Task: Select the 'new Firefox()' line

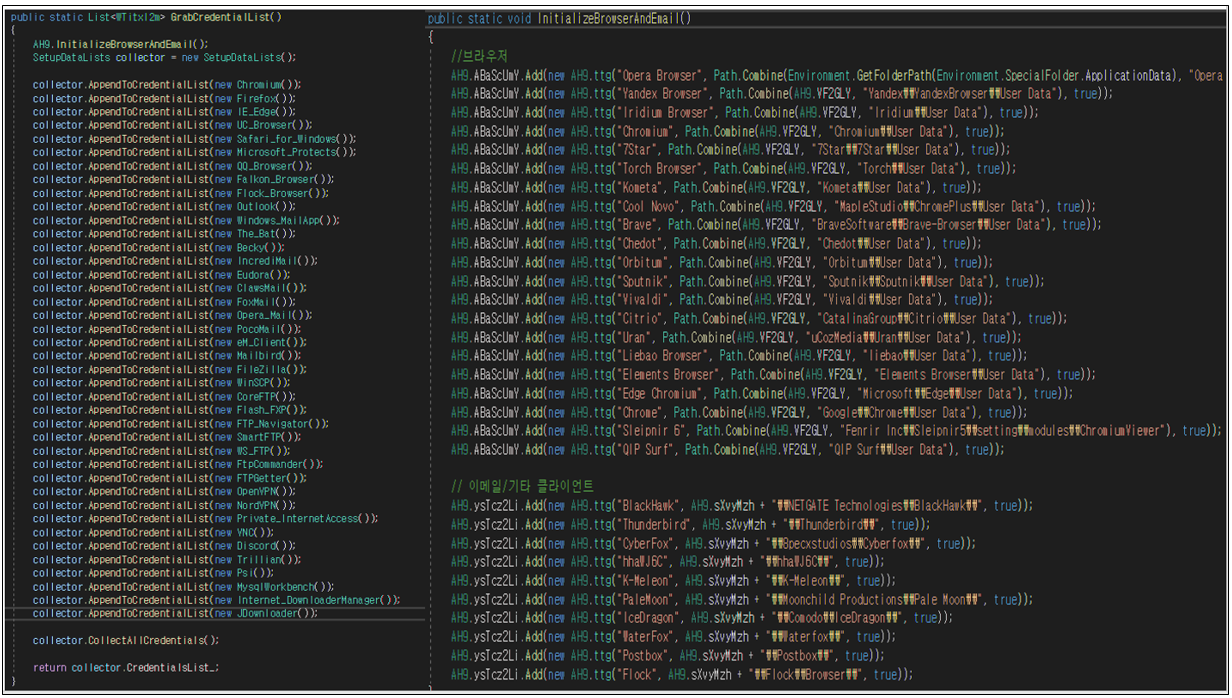Action: [164, 98]
